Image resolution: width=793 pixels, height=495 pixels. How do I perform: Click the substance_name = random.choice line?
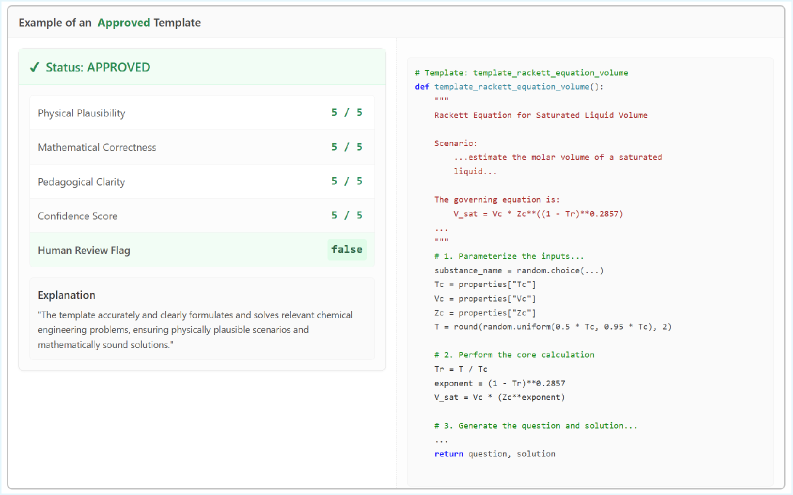tap(519, 270)
